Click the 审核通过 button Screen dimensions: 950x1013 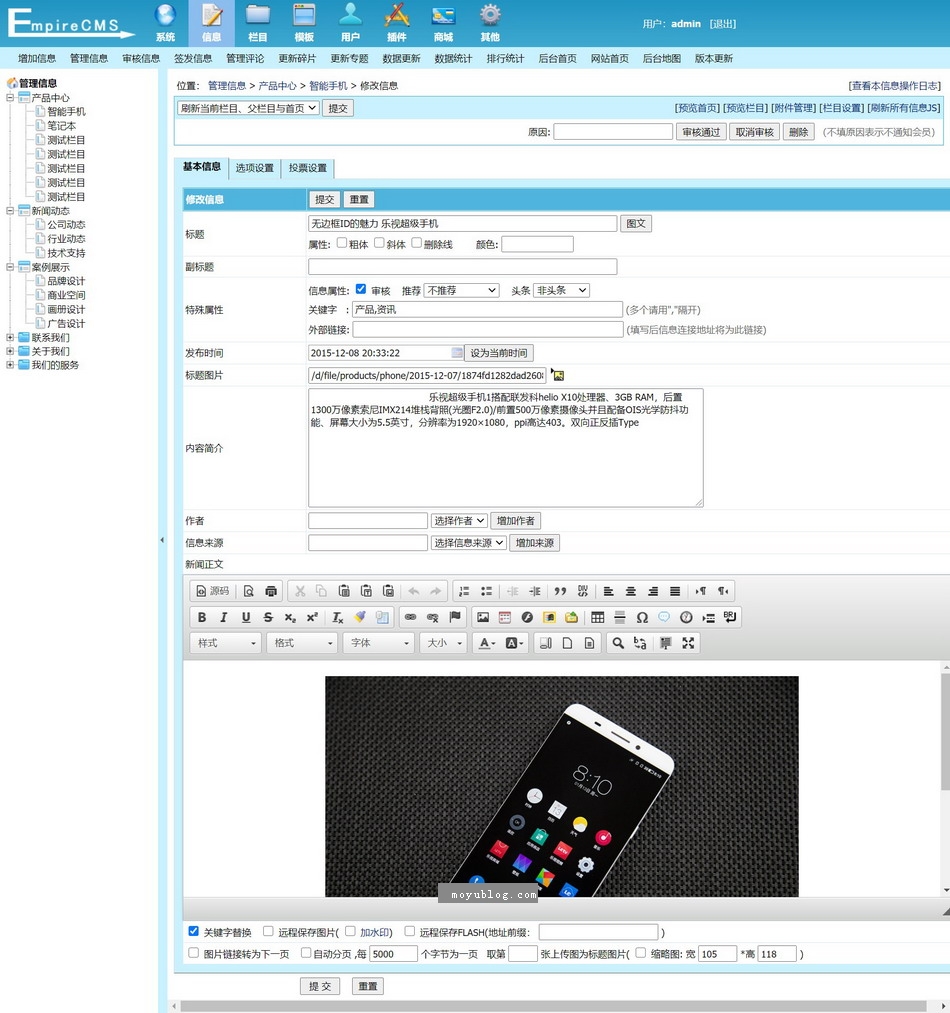(701, 132)
